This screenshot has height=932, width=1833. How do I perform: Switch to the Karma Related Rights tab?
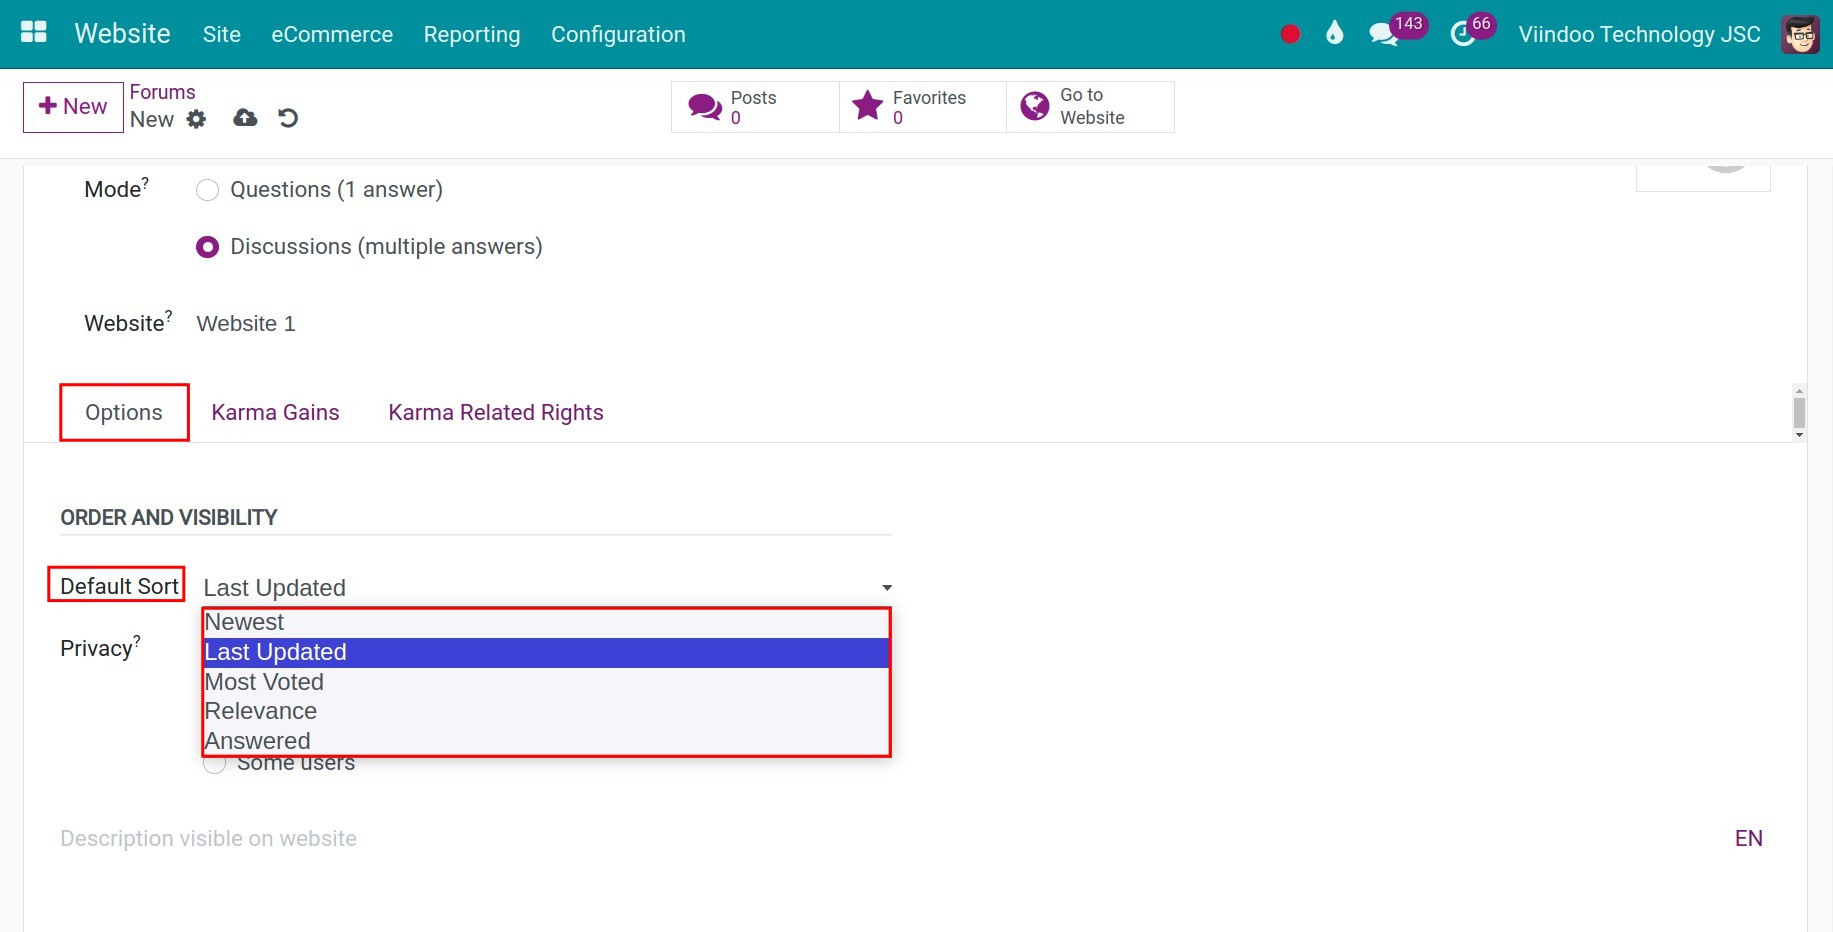496,412
